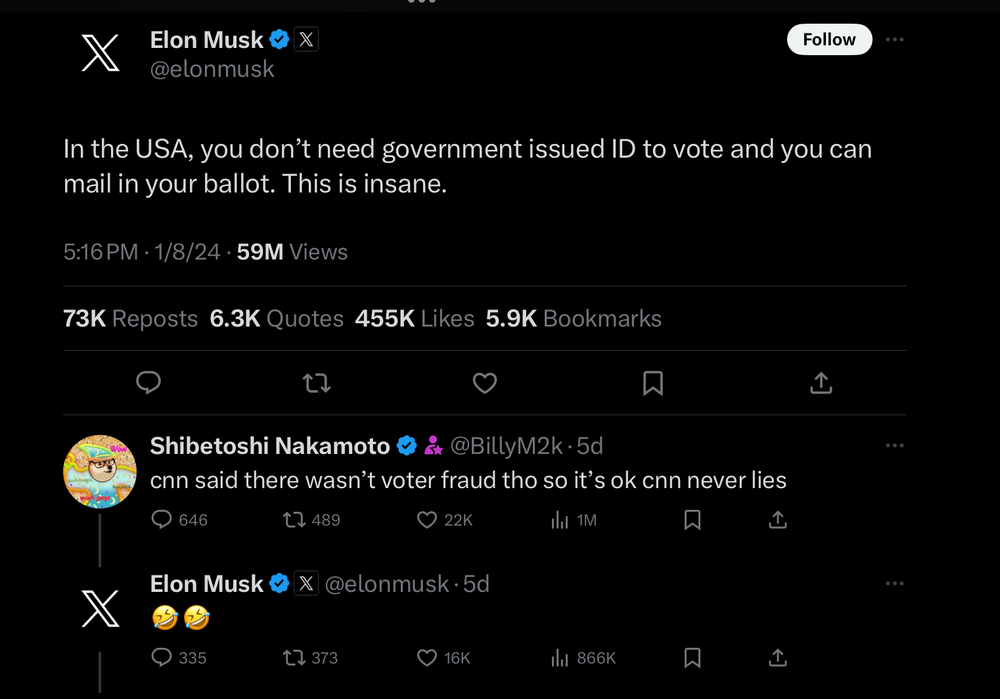Open the @BillyM2k profile handle

click(508, 446)
